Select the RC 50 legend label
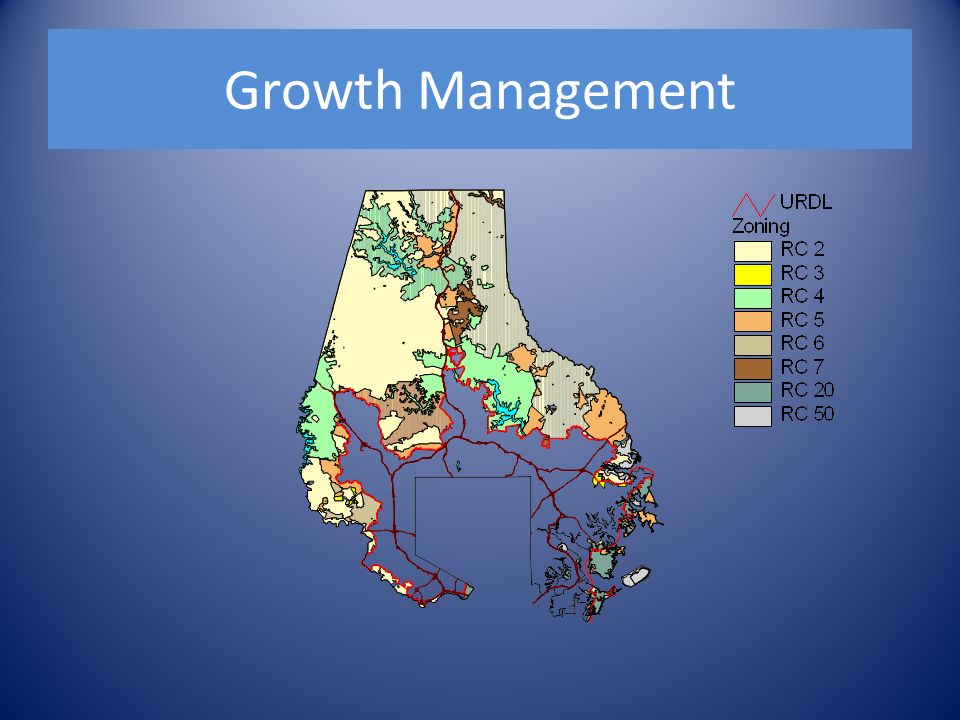 pyautogui.click(x=807, y=414)
